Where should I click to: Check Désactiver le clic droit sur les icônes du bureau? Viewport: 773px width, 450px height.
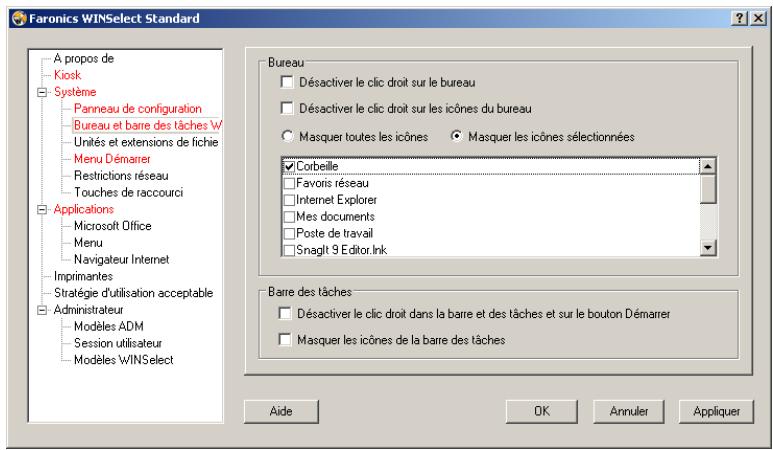coord(287,108)
